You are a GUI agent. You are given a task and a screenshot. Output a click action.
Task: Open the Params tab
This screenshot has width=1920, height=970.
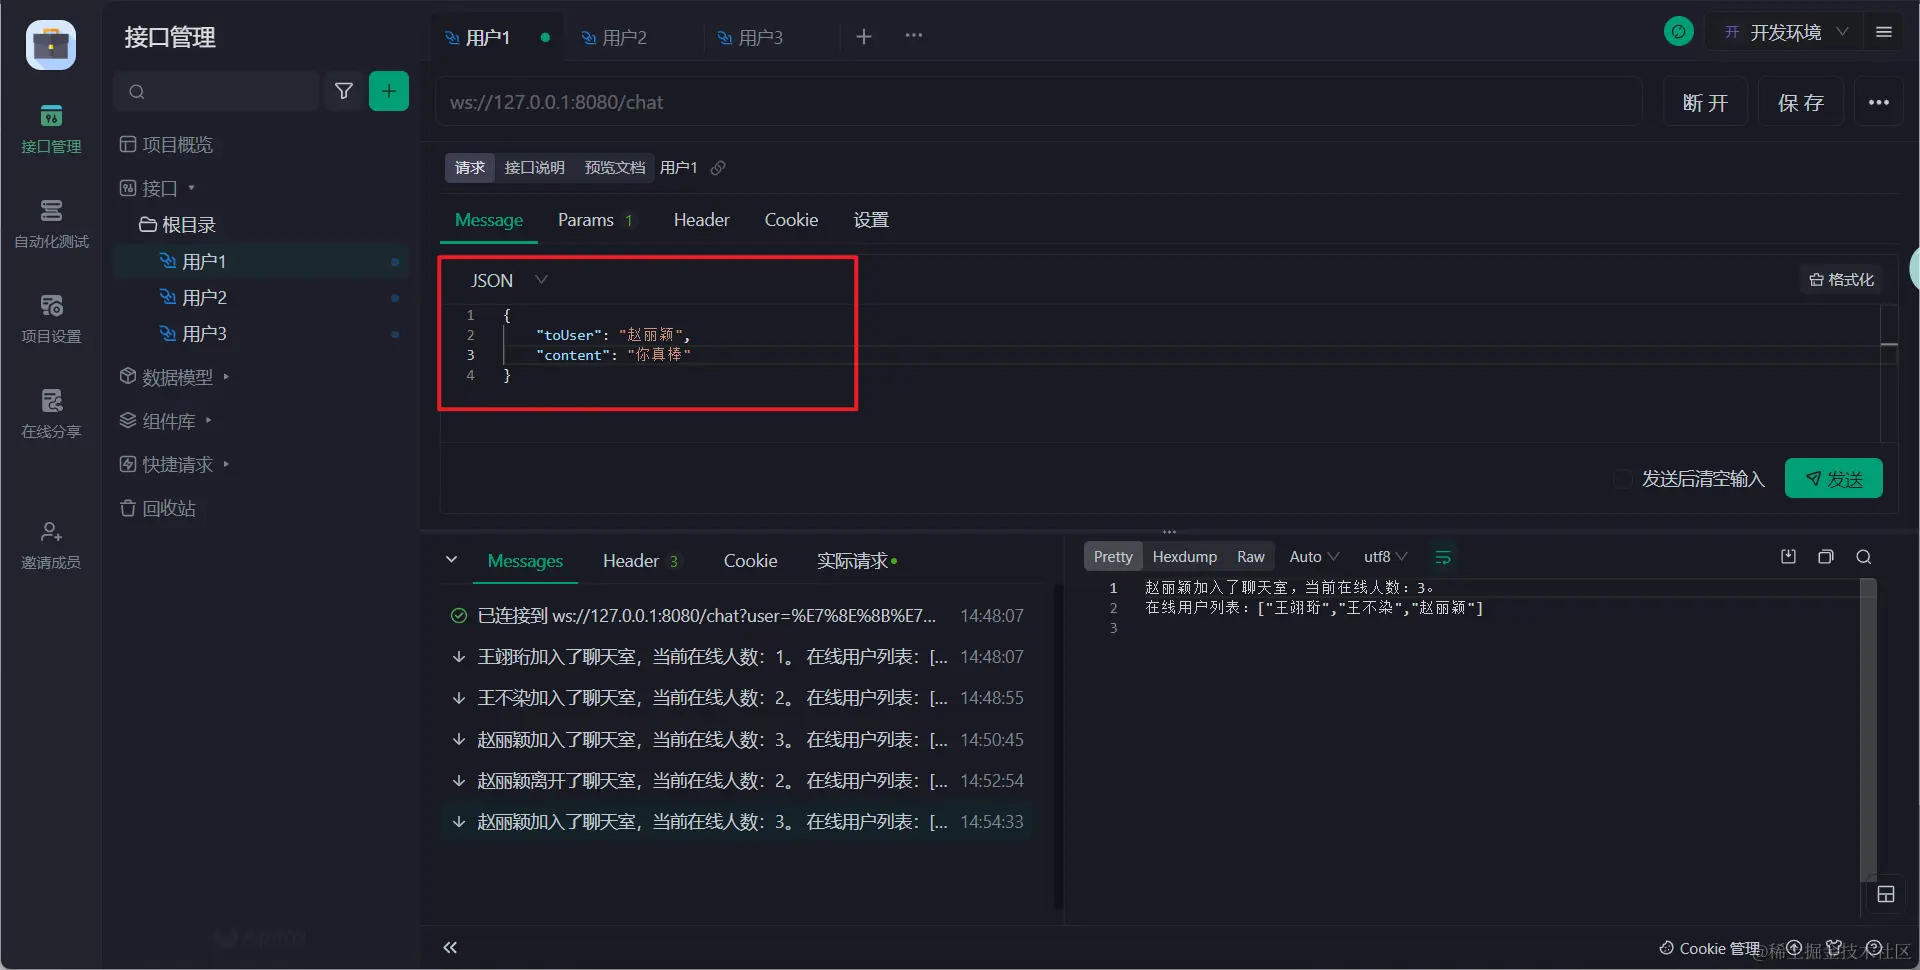point(595,220)
